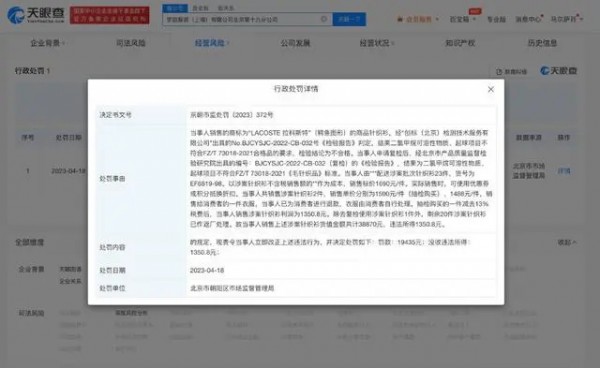
Task: Click the 操作 column header
Action: point(564,137)
